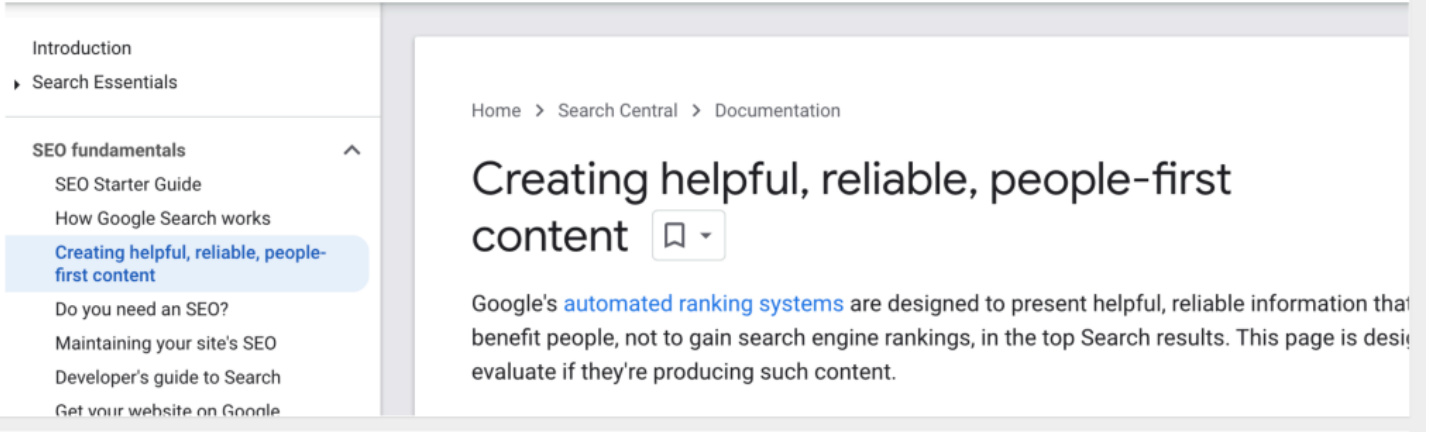The width and height of the screenshot is (1431, 435).
Task: Open the Introduction page in sidebar
Action: (x=81, y=48)
